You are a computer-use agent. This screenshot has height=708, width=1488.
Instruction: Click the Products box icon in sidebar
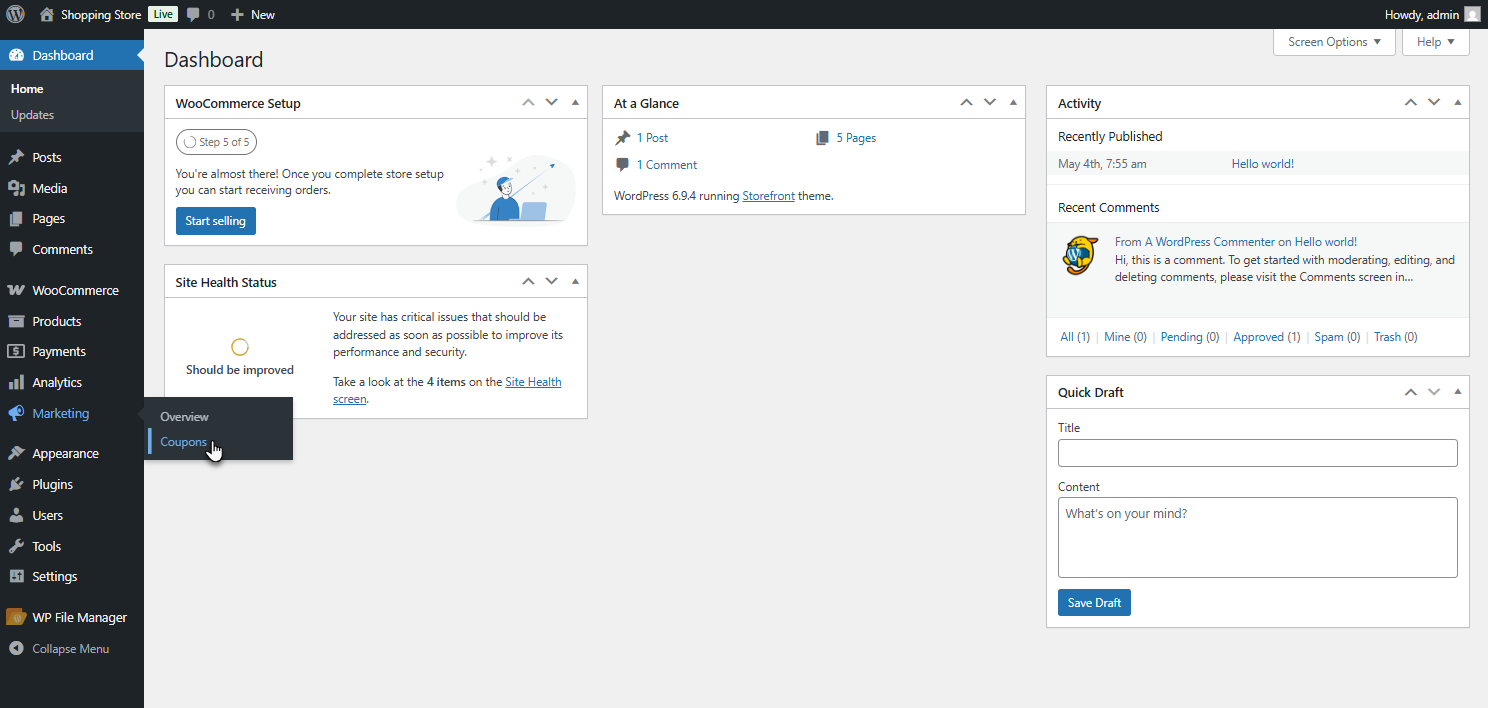point(16,321)
